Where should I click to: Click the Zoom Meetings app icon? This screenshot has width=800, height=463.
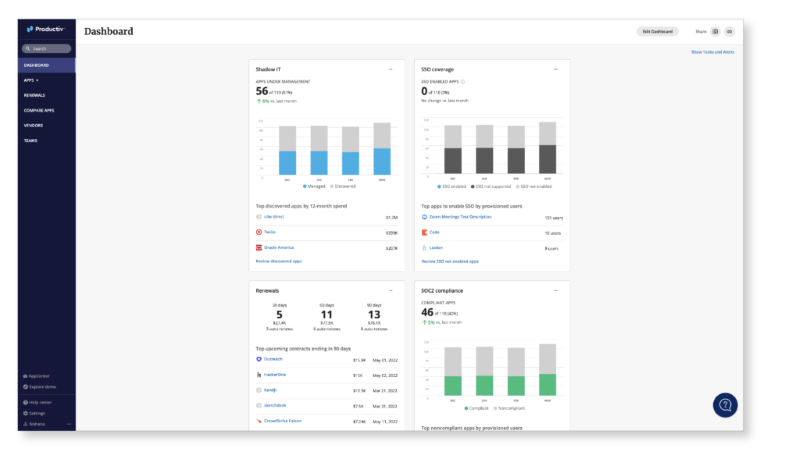coord(424,217)
